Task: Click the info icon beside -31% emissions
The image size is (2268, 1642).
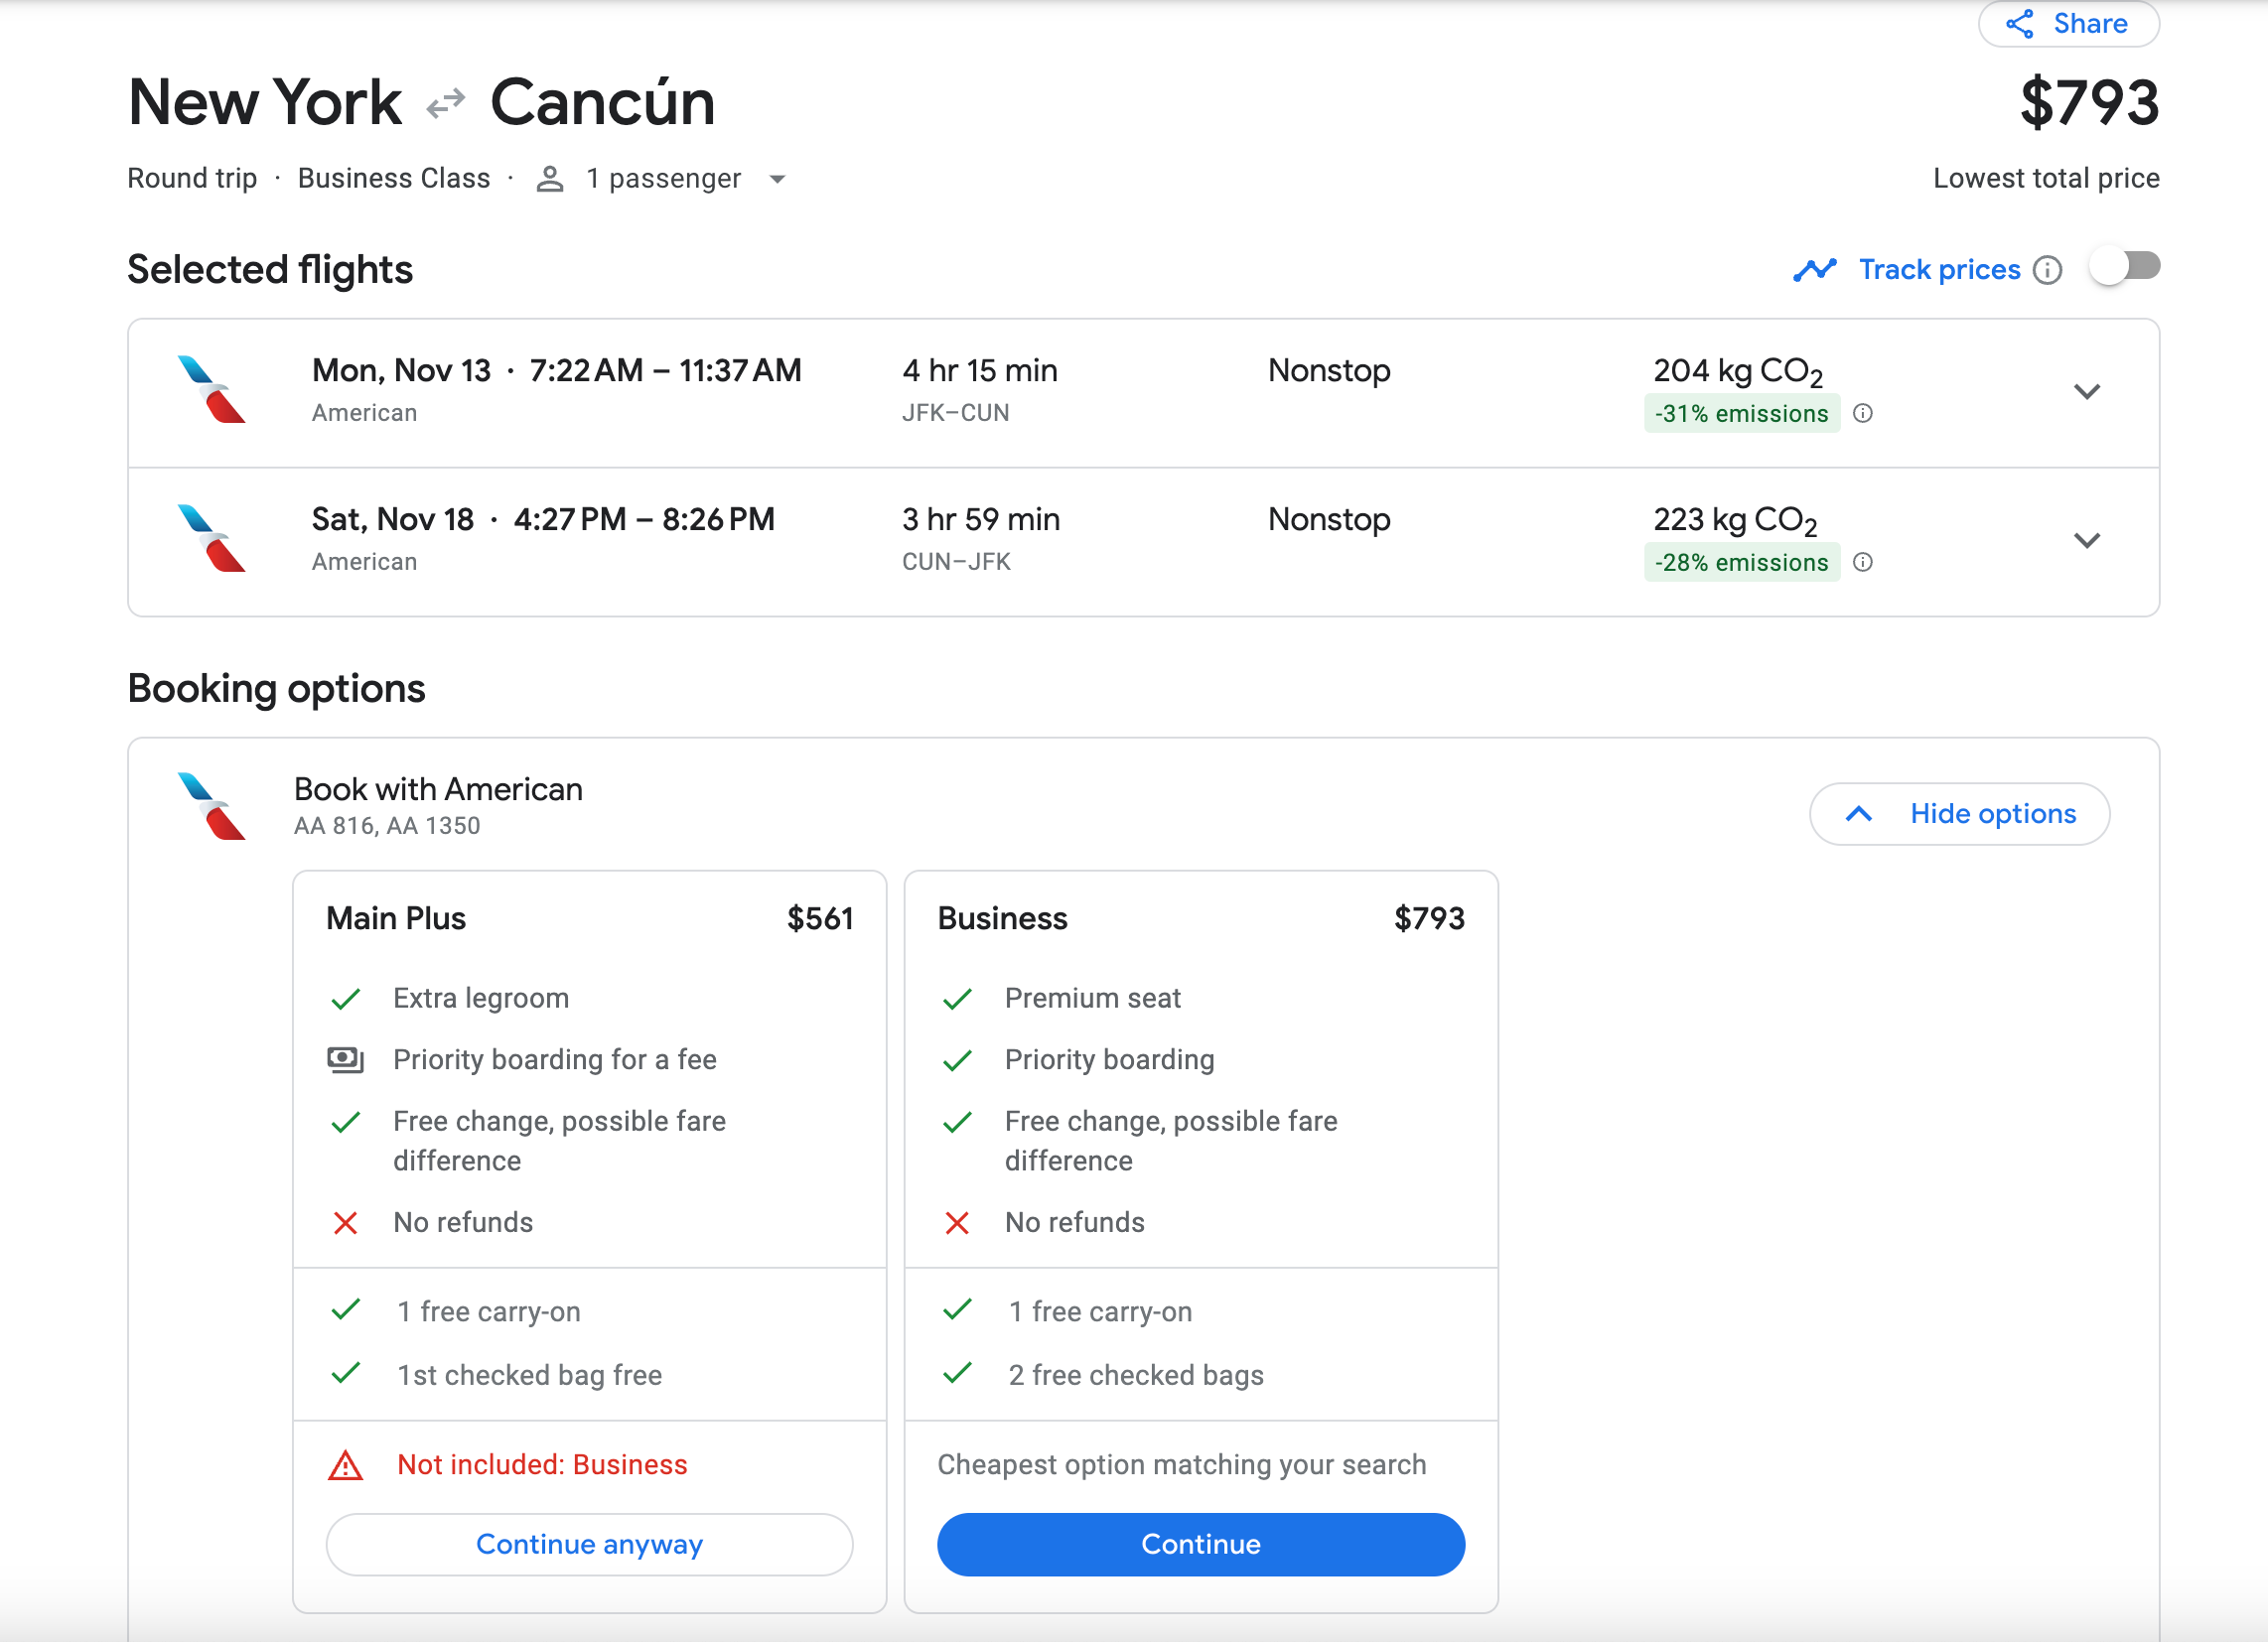Action: 1862,413
